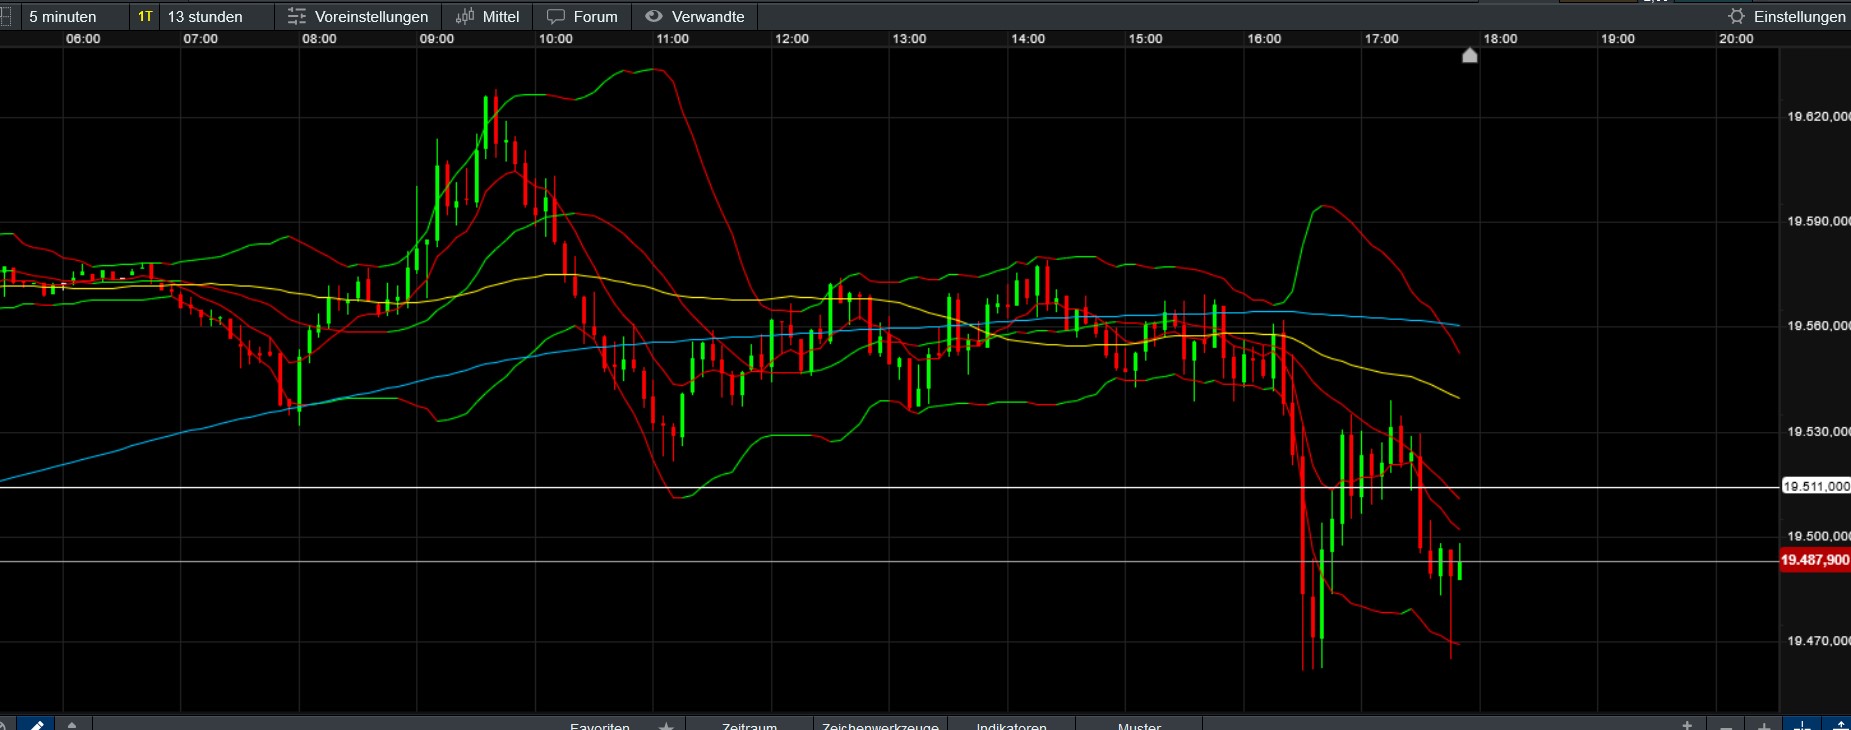Open the Forum panel

pyautogui.click(x=582, y=17)
